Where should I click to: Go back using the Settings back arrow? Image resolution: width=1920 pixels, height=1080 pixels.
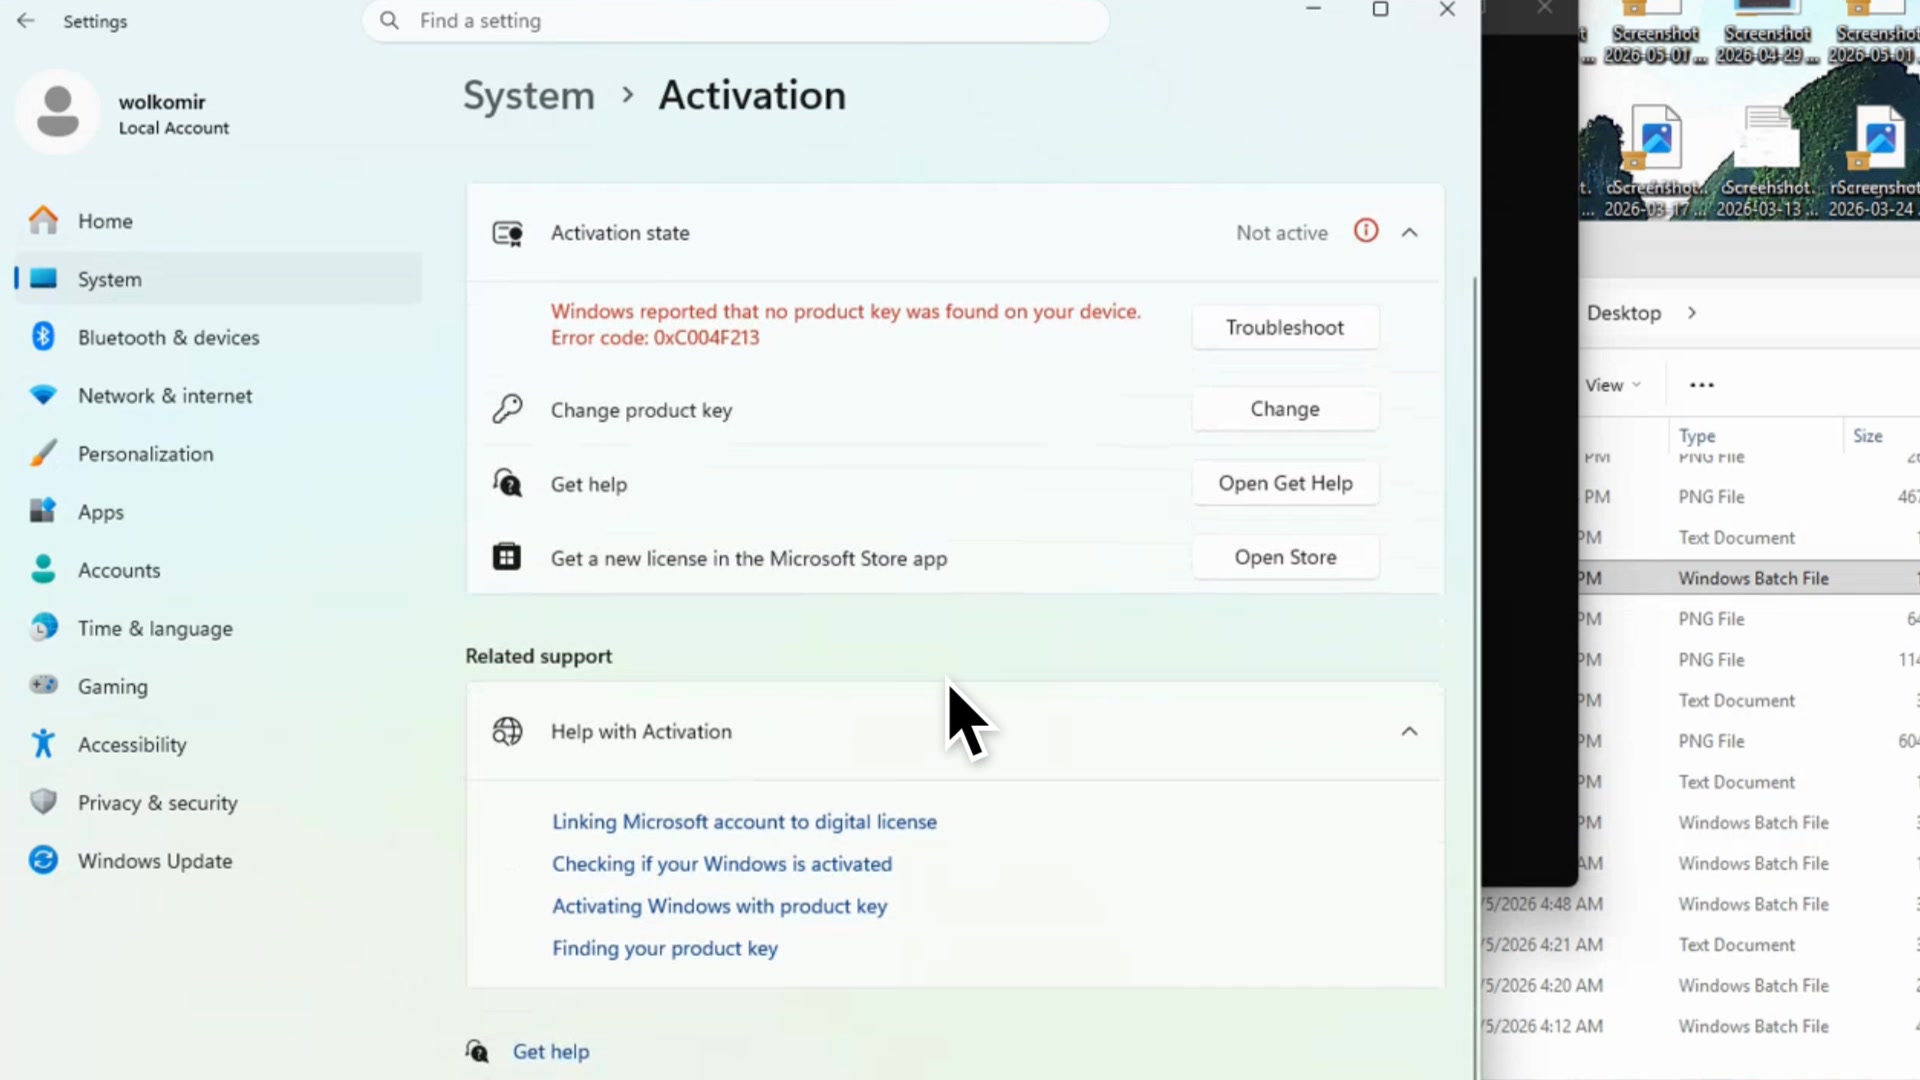[26, 21]
